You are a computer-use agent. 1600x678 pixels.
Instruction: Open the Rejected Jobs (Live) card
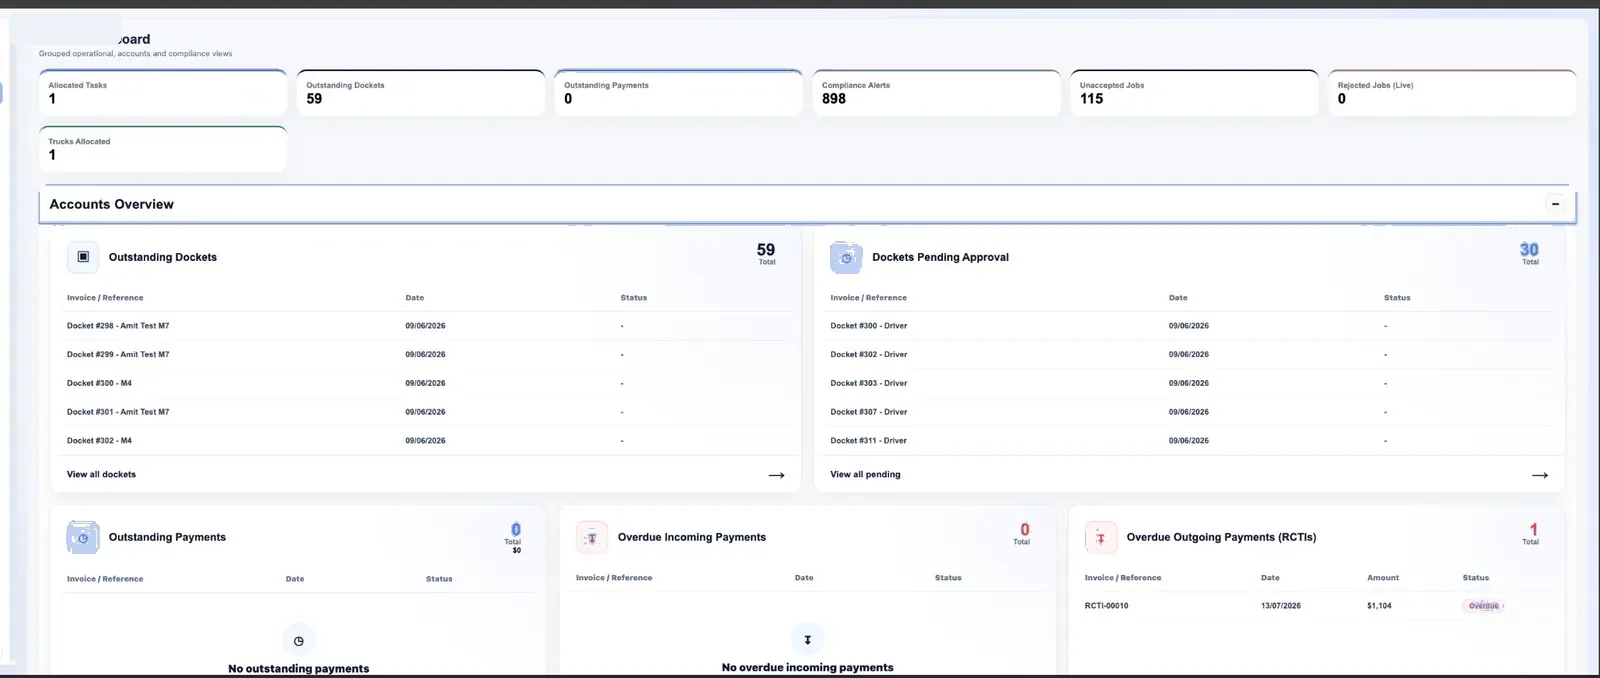[x=1453, y=93]
